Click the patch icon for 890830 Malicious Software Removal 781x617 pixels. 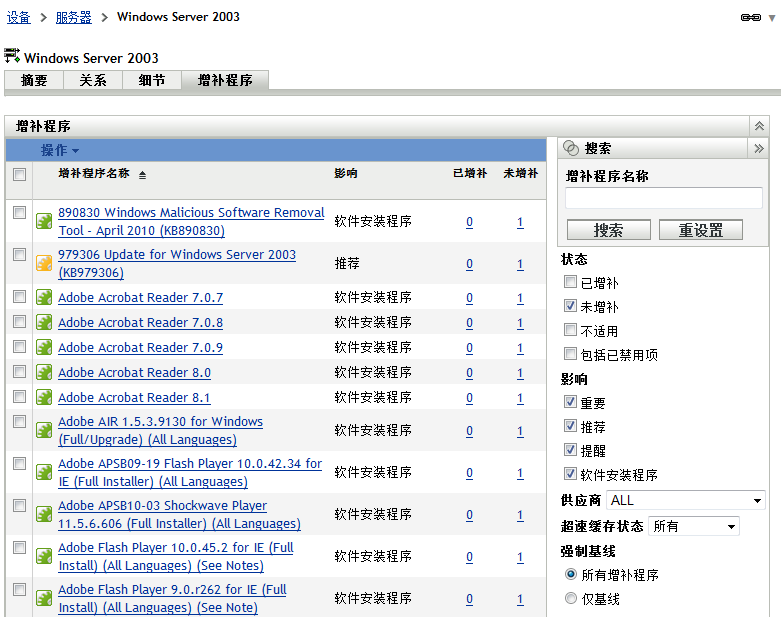[x=44, y=221]
